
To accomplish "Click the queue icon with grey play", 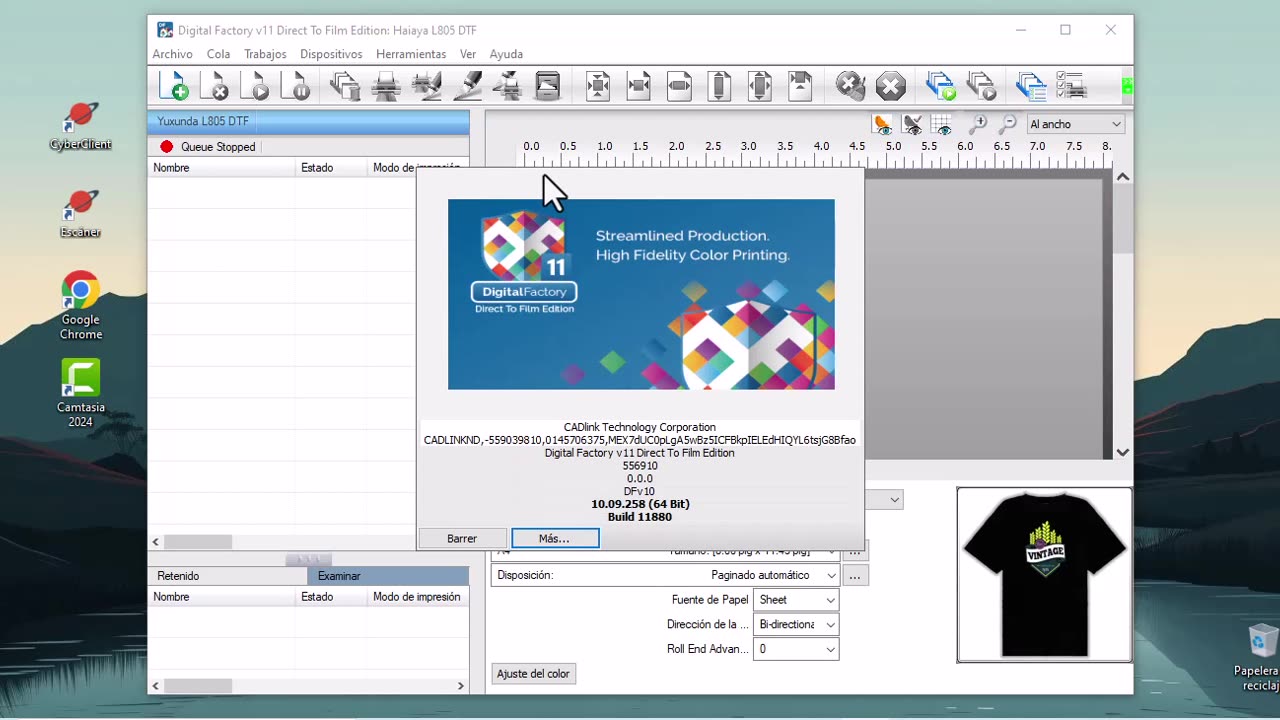I will pyautogui.click(x=981, y=86).
